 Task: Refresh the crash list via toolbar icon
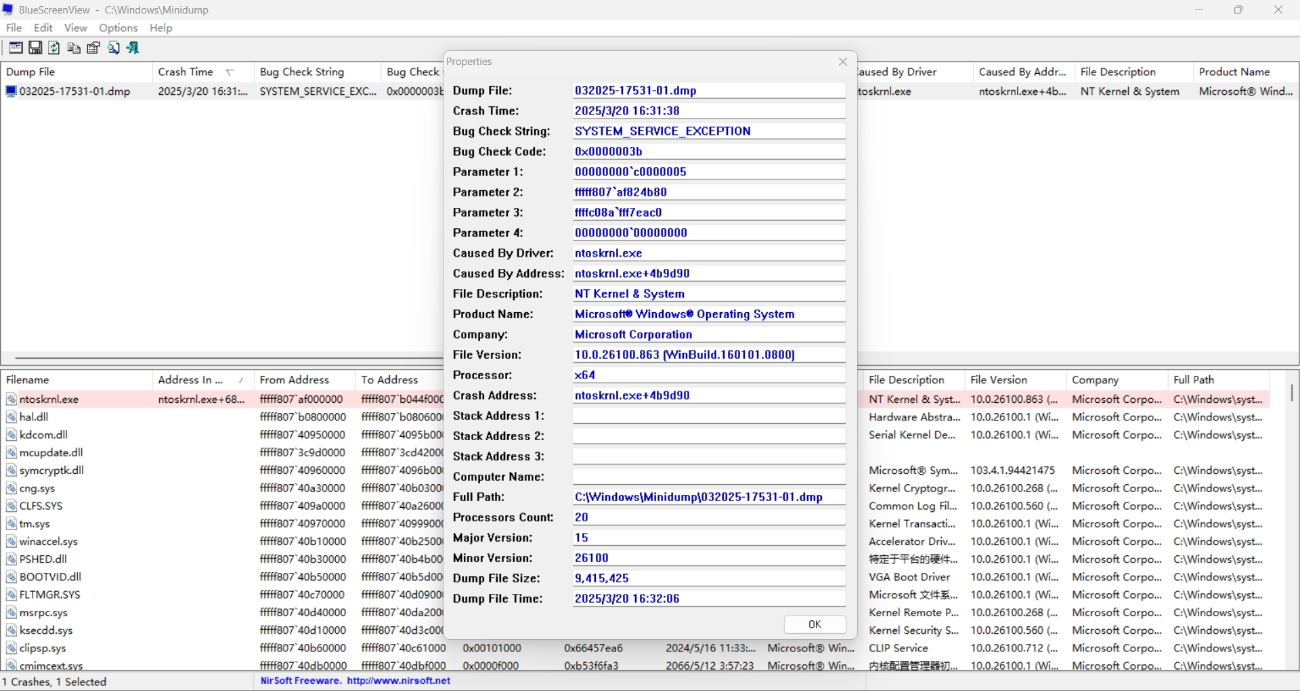[54, 48]
